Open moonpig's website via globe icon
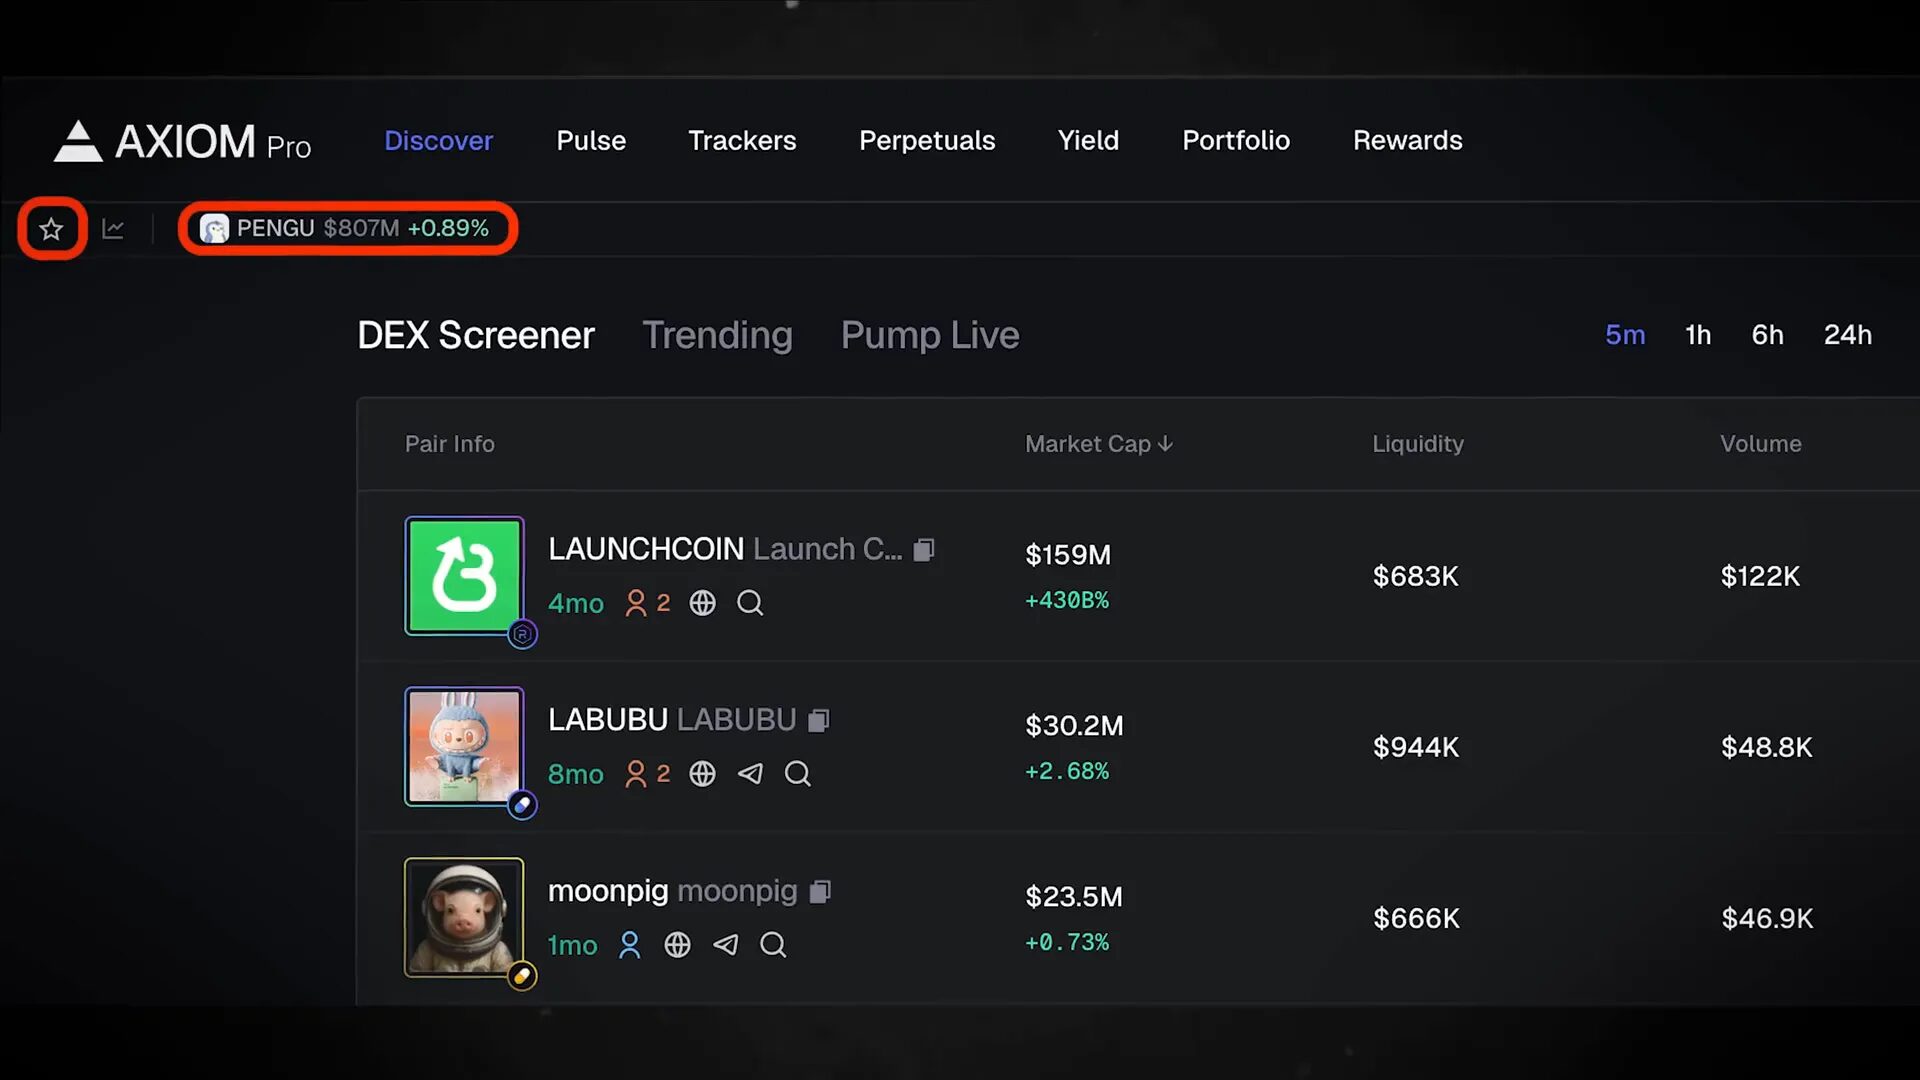Screen dimensions: 1920x1080 click(x=677, y=945)
